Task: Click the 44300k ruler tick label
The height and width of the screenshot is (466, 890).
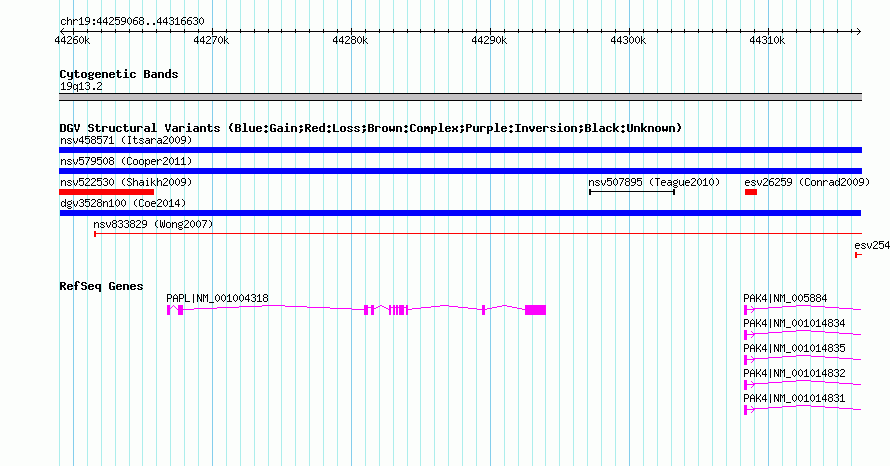Action: (x=628, y=40)
